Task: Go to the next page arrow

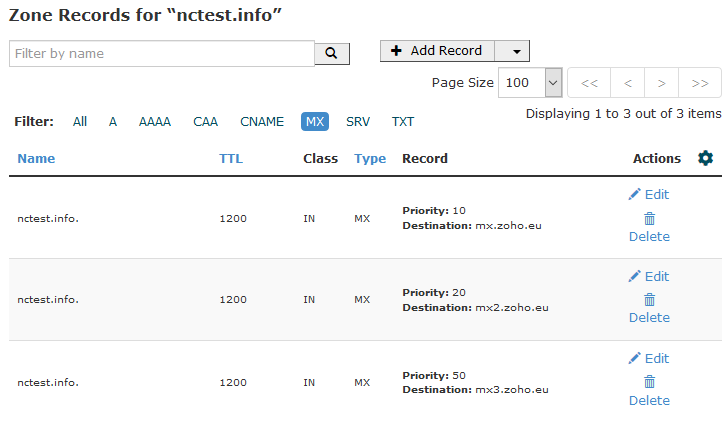Action: pos(662,83)
